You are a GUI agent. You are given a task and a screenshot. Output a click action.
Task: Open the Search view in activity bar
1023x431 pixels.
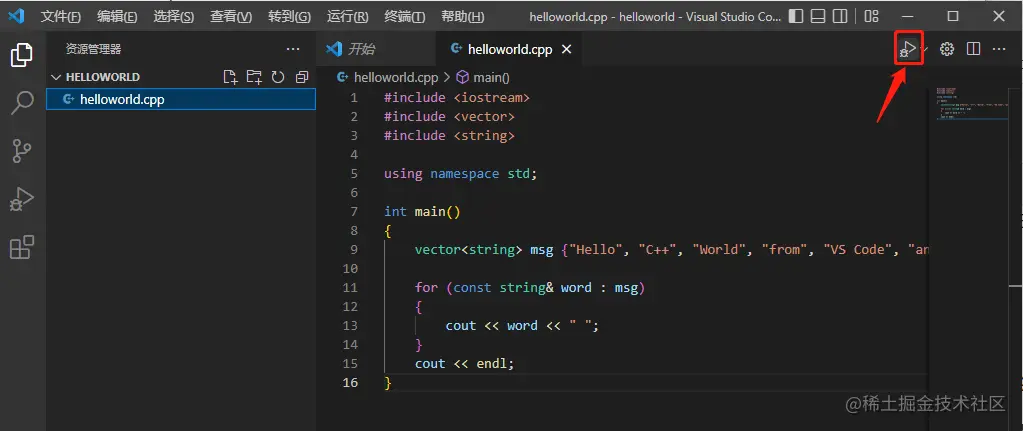[x=22, y=103]
